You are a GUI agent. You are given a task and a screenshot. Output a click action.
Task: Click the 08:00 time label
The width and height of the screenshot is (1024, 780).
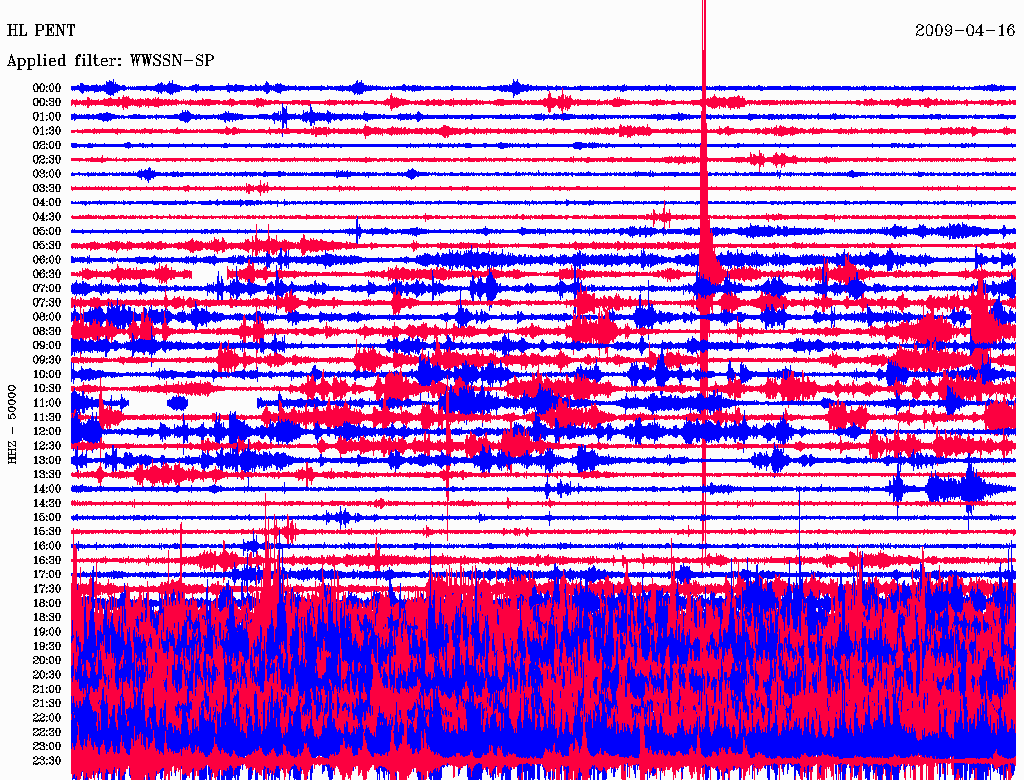tap(47, 317)
